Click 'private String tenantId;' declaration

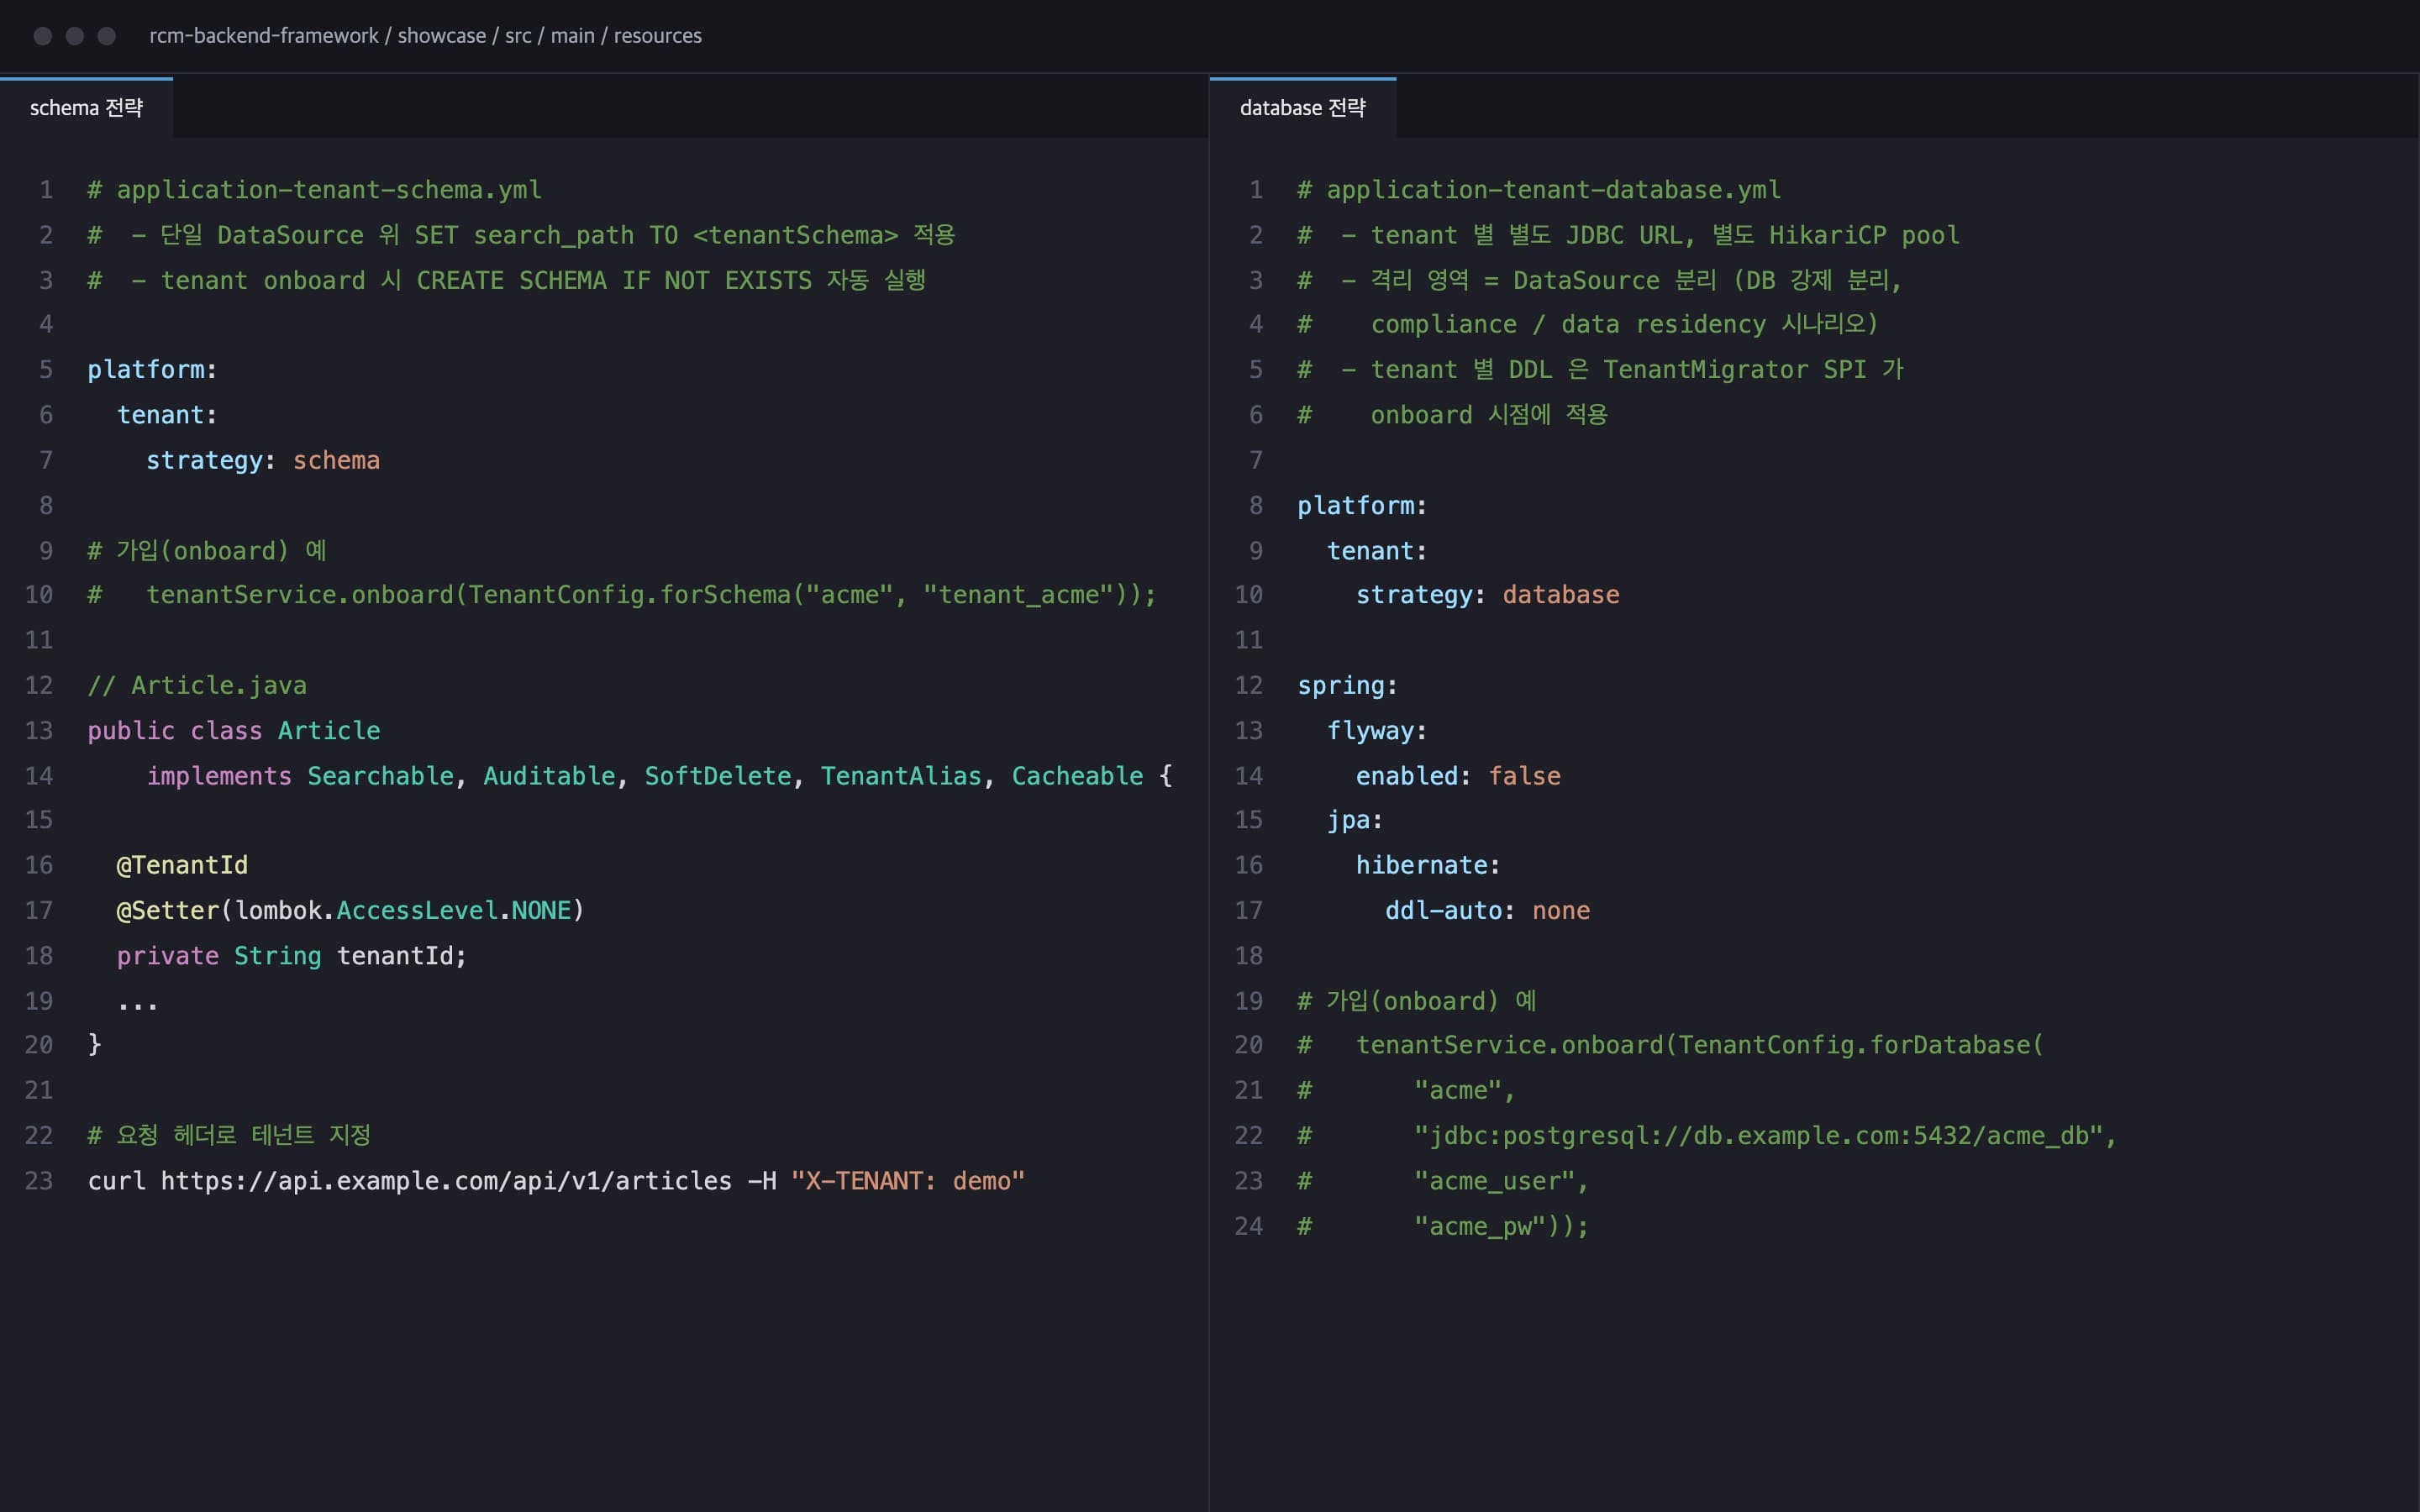pos(291,956)
